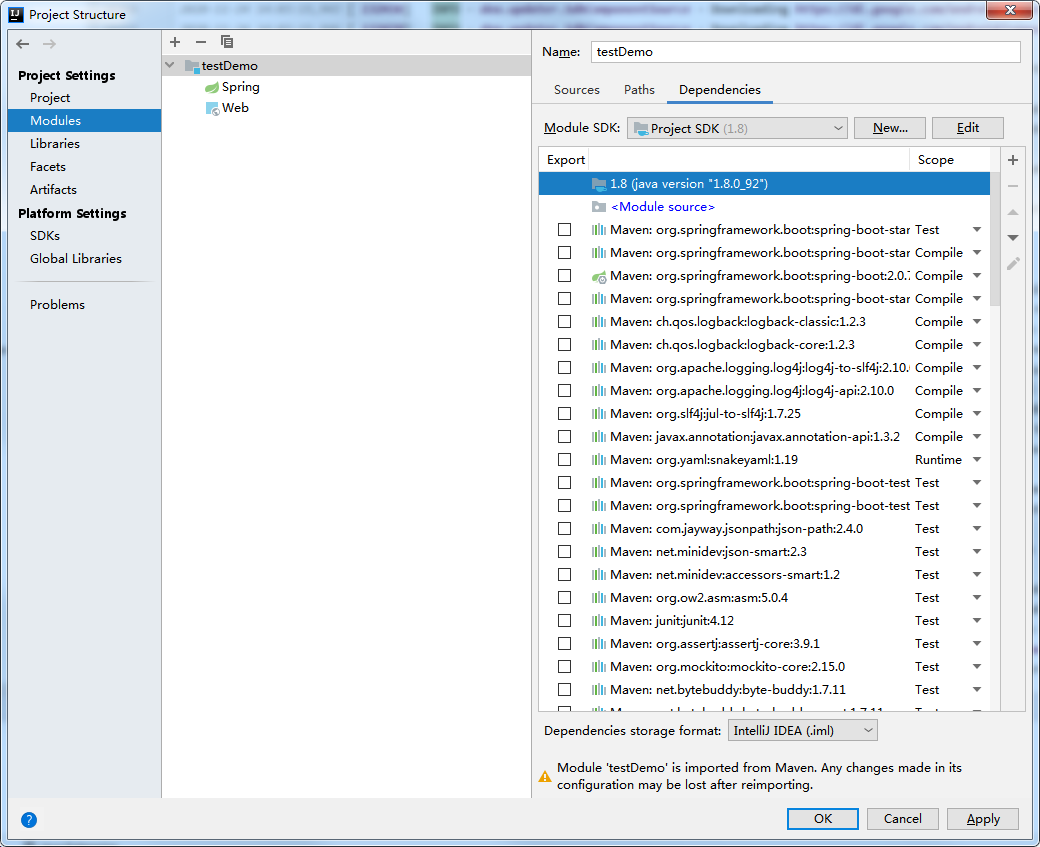
Task: Move the dependency up with the up arrow
Action: point(1013,212)
